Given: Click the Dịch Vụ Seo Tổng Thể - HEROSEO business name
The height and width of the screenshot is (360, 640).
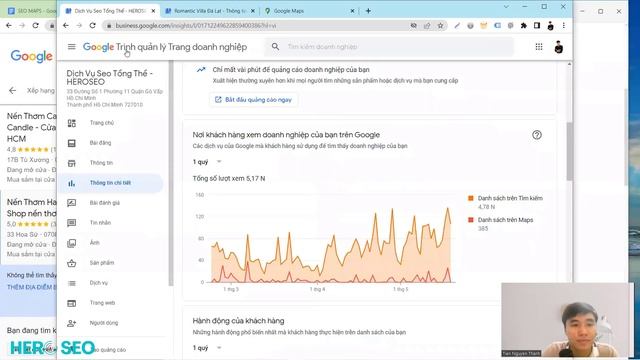Looking at the screenshot, I should click(109, 77).
